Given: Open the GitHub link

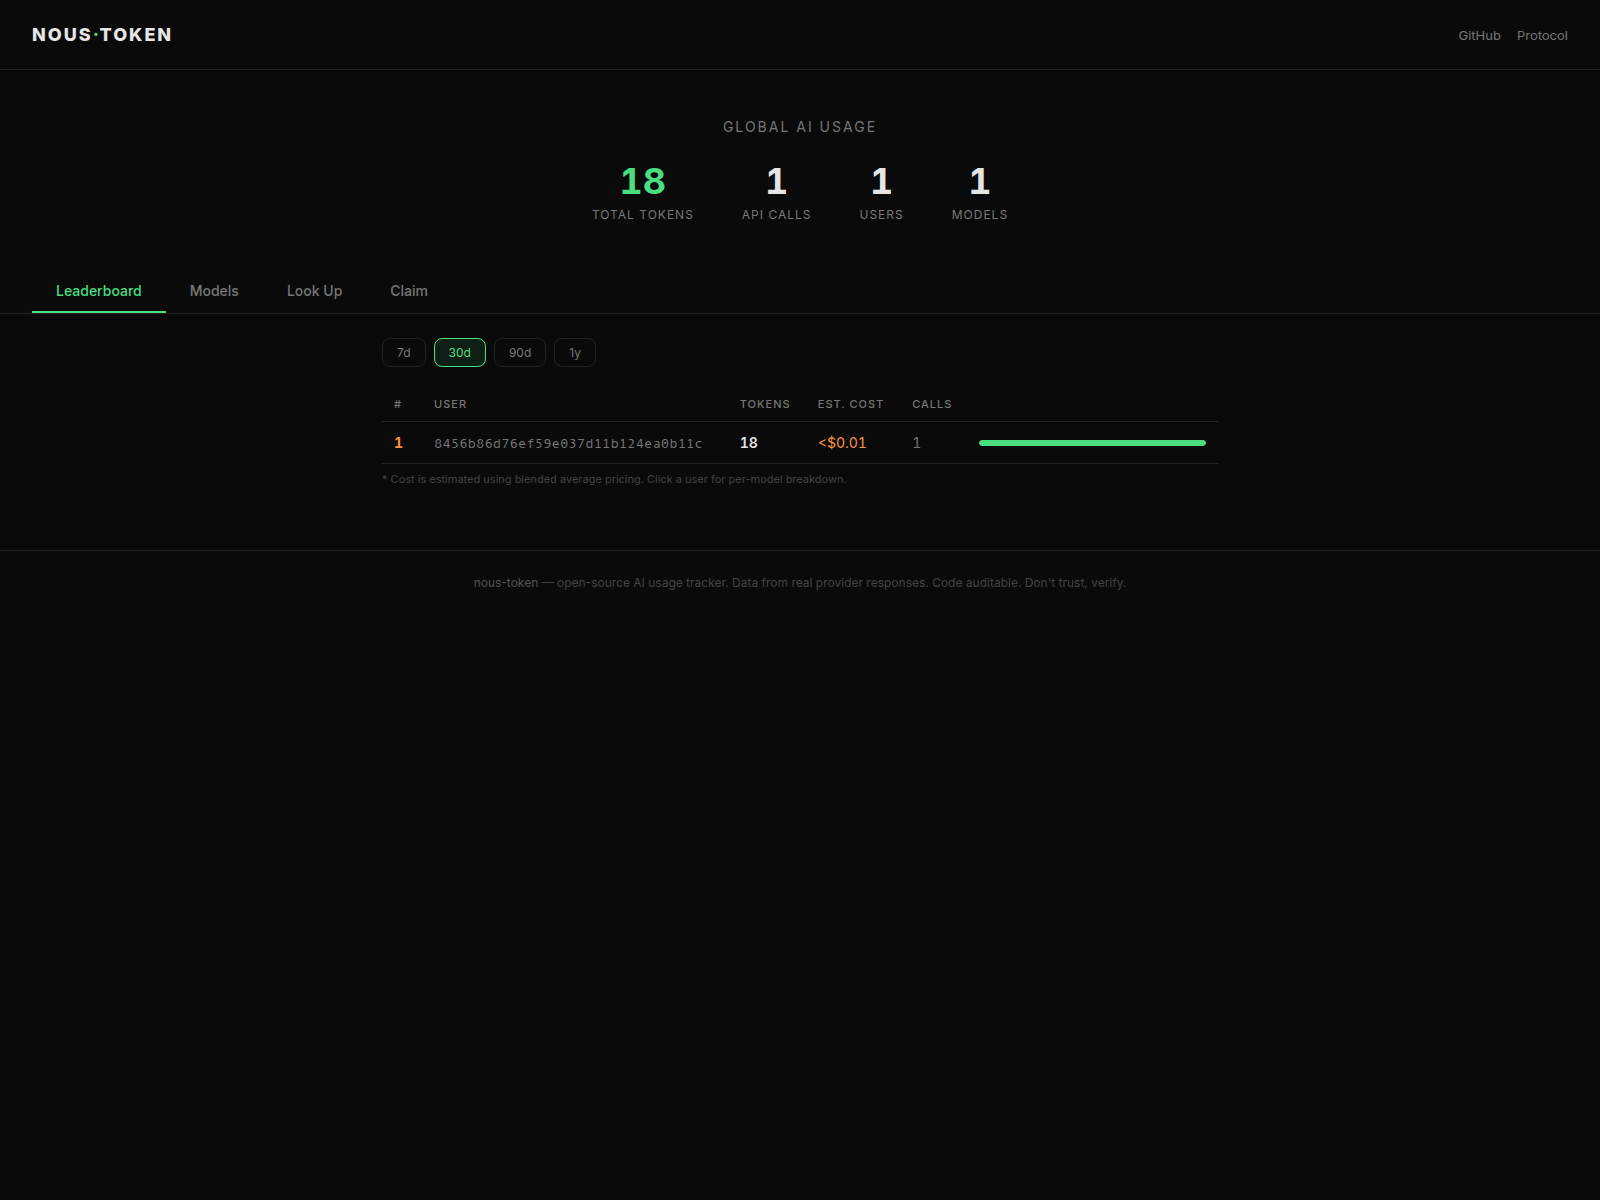Looking at the screenshot, I should click(x=1479, y=35).
